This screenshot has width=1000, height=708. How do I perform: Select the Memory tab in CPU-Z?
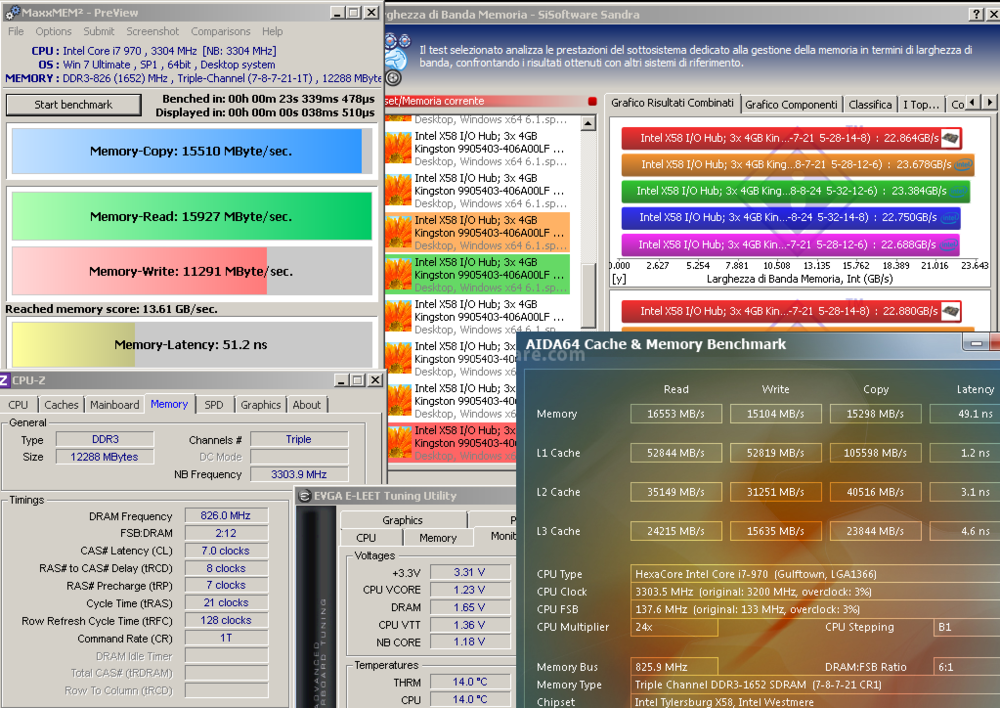[x=169, y=404]
